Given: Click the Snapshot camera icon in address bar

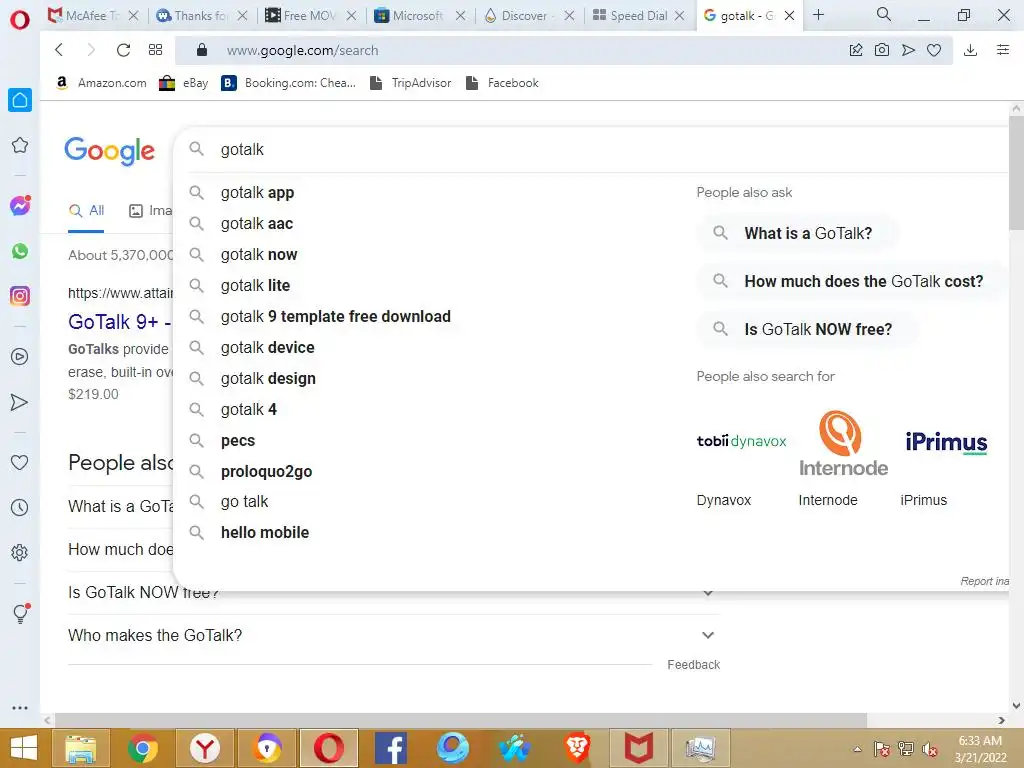Looking at the screenshot, I should click(x=882, y=50).
